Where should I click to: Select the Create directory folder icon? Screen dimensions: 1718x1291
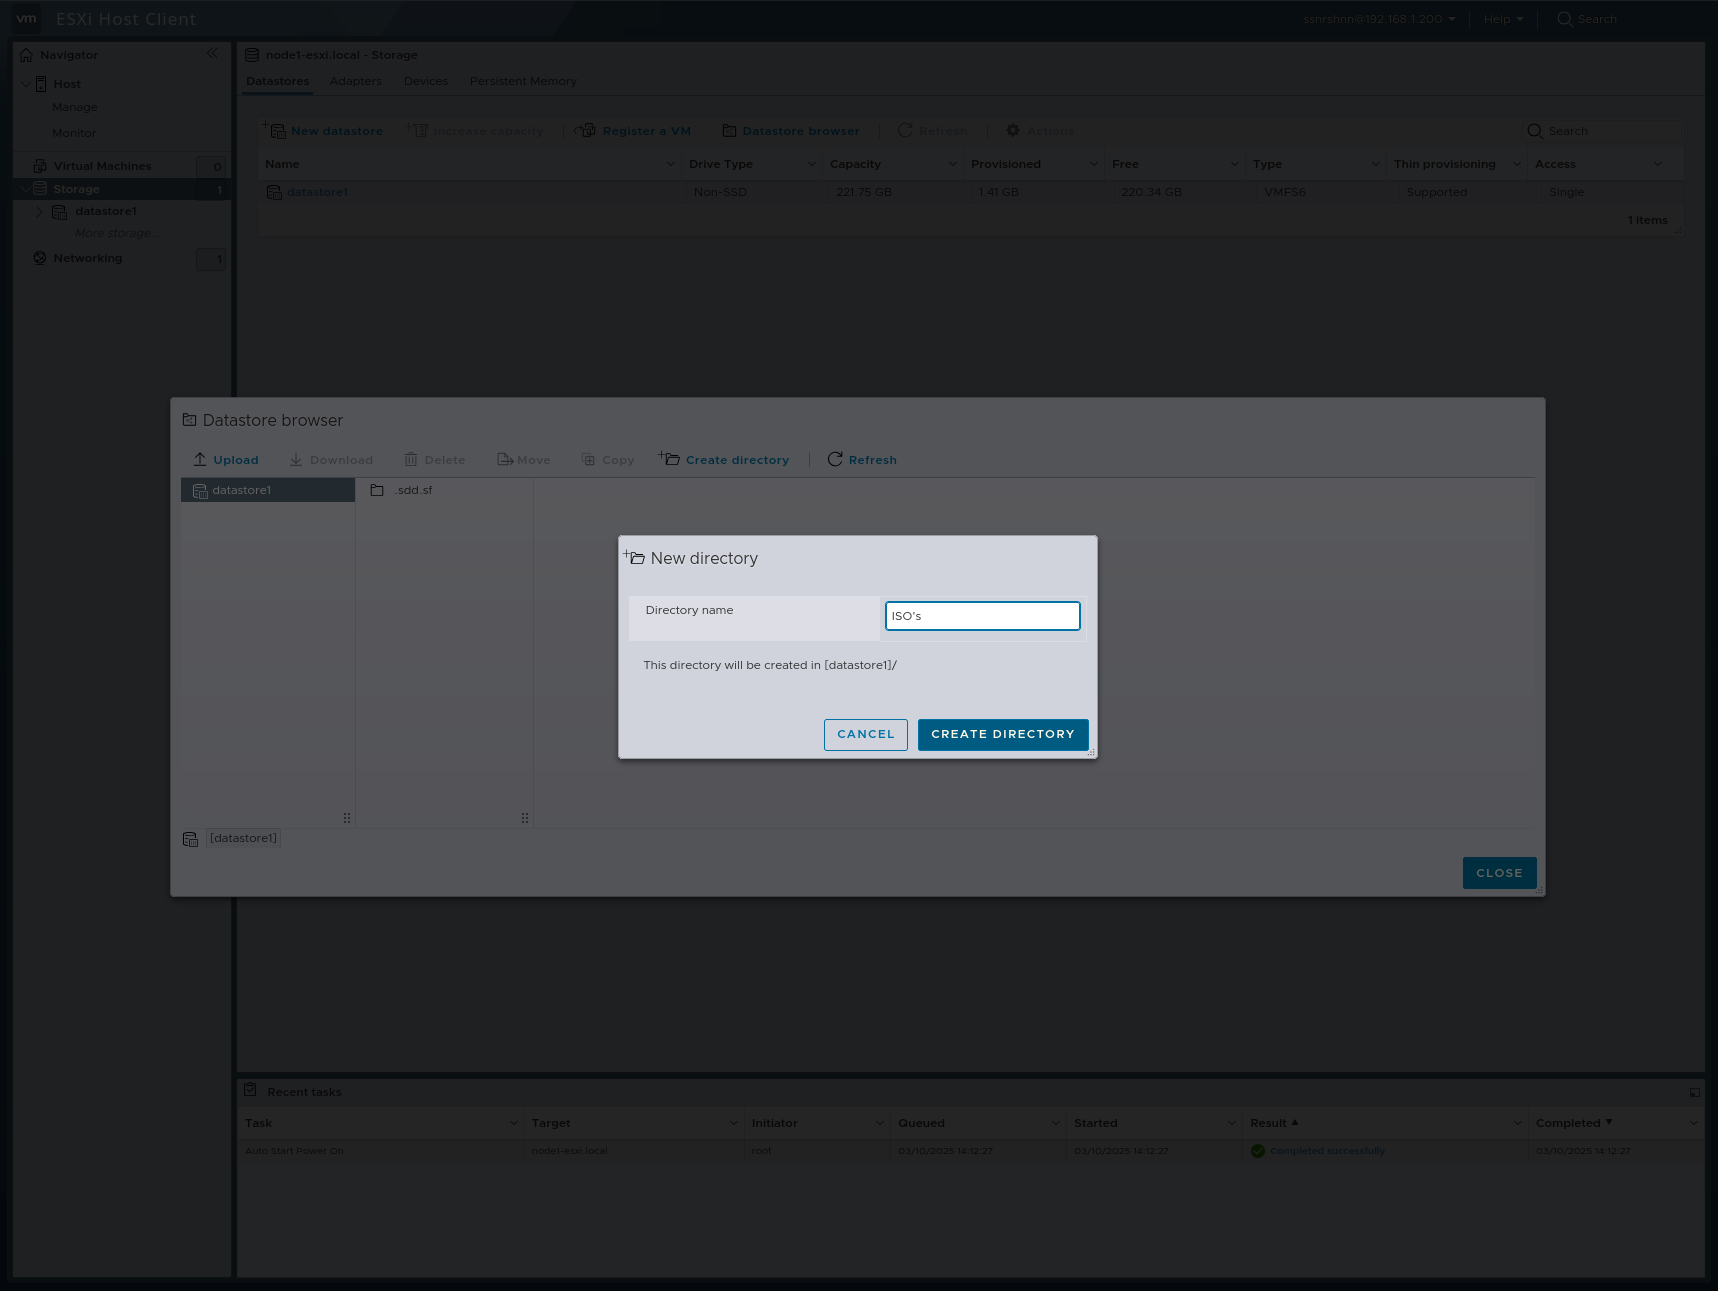pos(668,457)
